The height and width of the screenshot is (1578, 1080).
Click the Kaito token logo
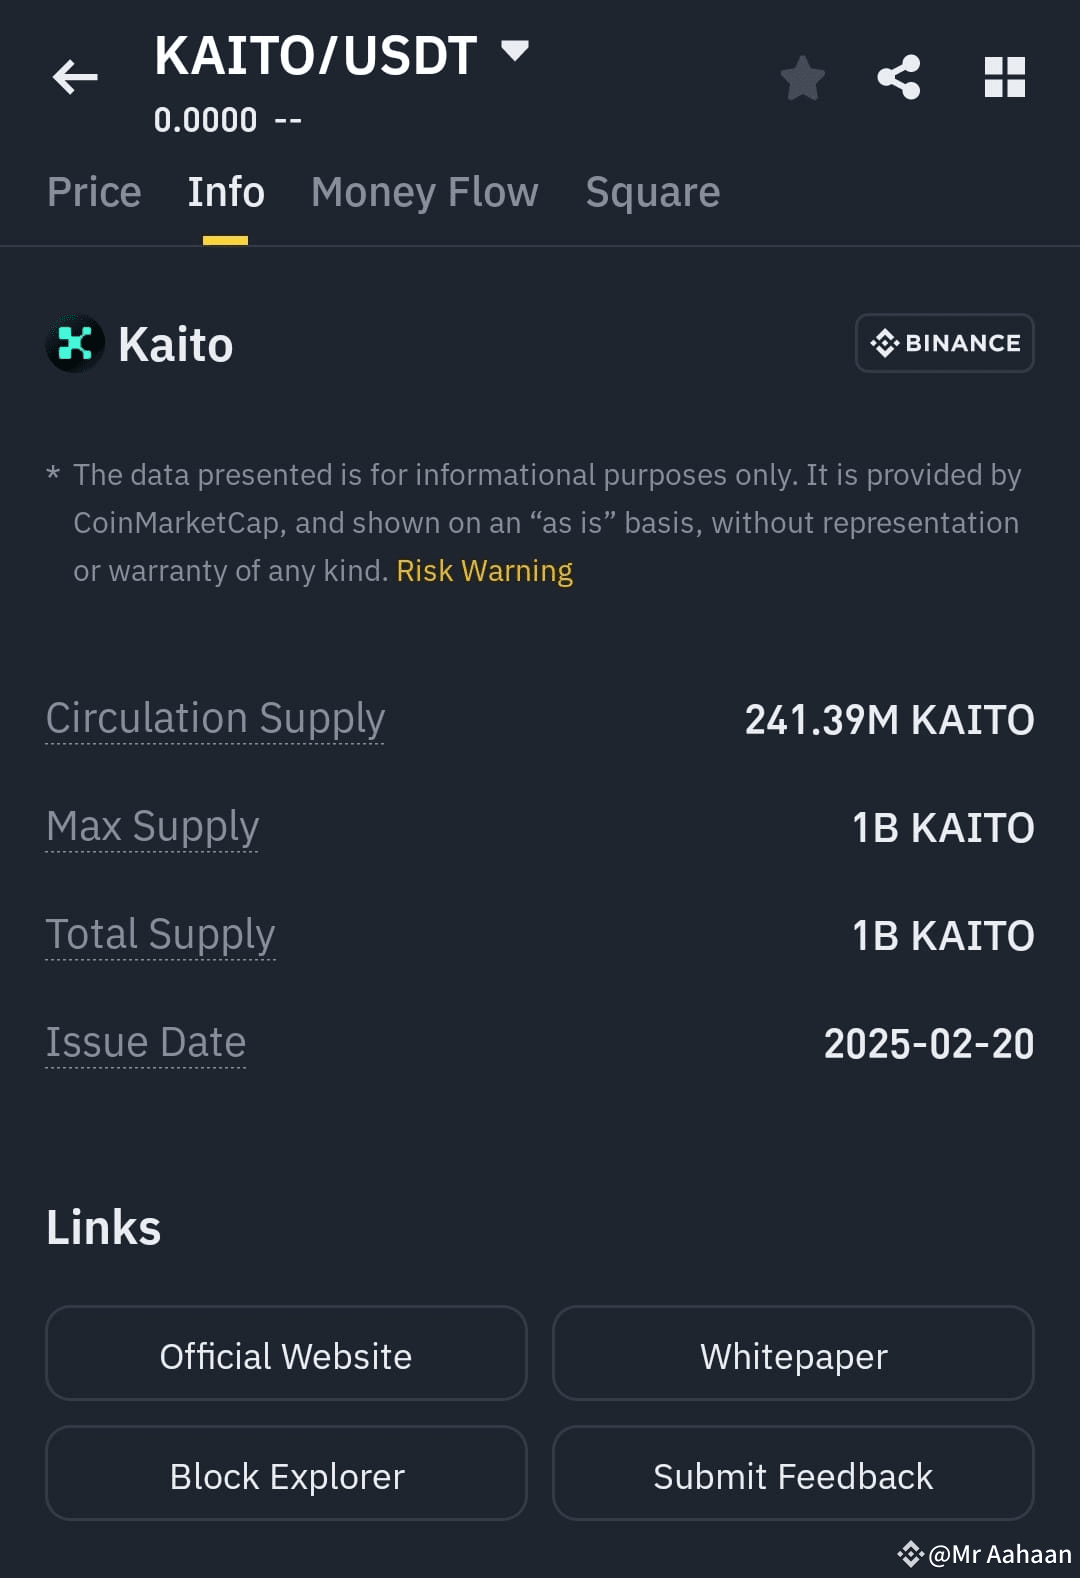click(75, 344)
